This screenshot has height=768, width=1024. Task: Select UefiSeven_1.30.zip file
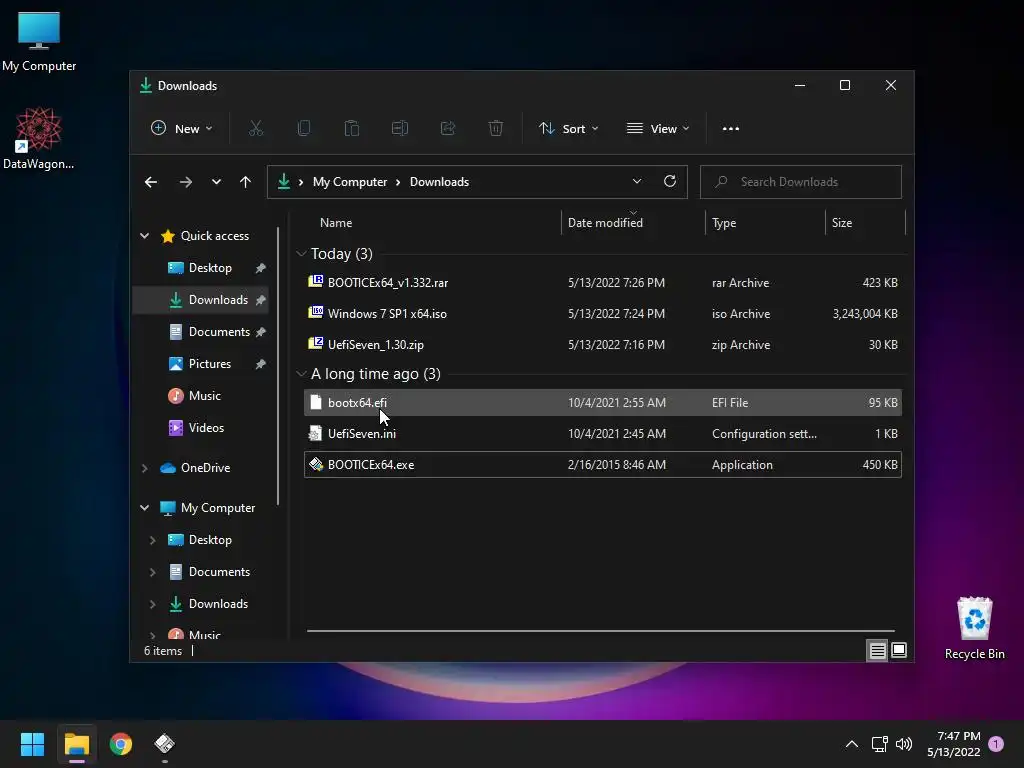point(603,345)
